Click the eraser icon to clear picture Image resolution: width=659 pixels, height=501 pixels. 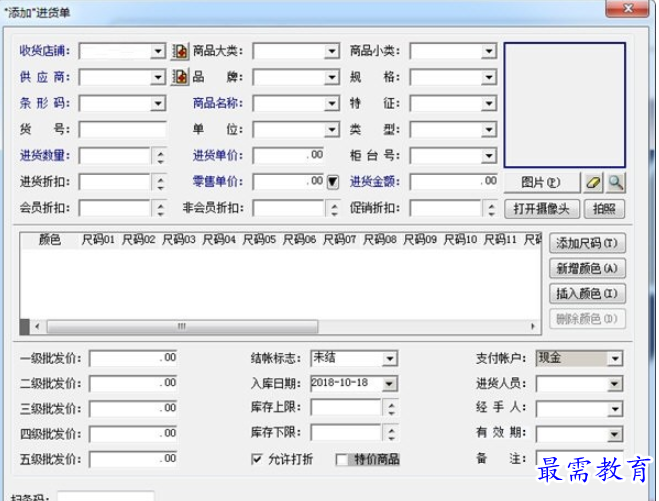coord(593,183)
